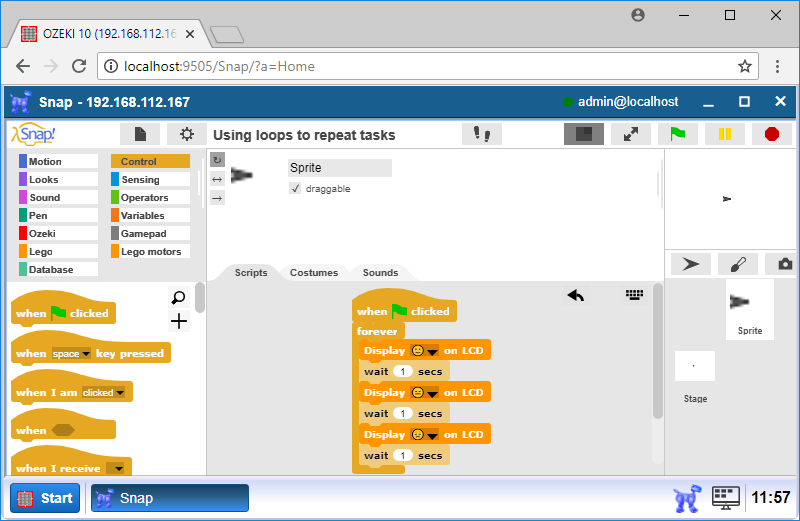Bookmark this page with star icon

(745, 66)
